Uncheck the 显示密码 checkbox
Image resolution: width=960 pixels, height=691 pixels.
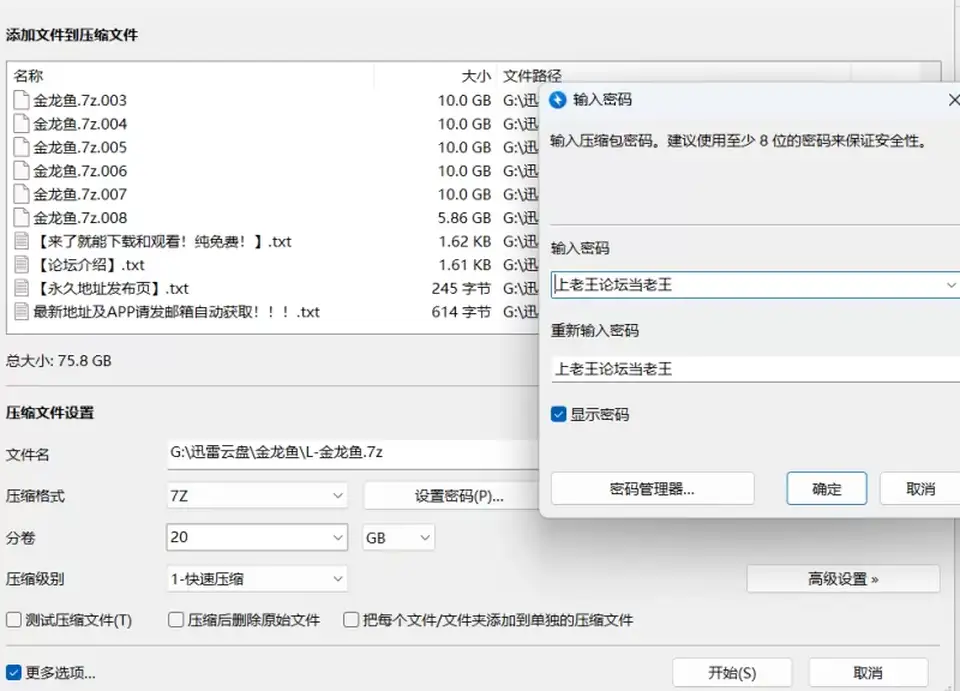coord(558,414)
